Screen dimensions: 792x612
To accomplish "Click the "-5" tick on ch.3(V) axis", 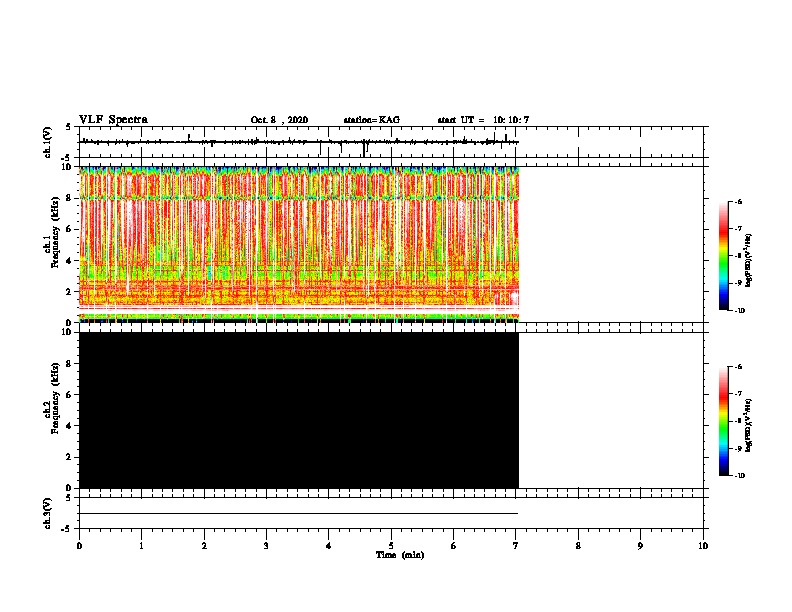I will click(x=67, y=529).
